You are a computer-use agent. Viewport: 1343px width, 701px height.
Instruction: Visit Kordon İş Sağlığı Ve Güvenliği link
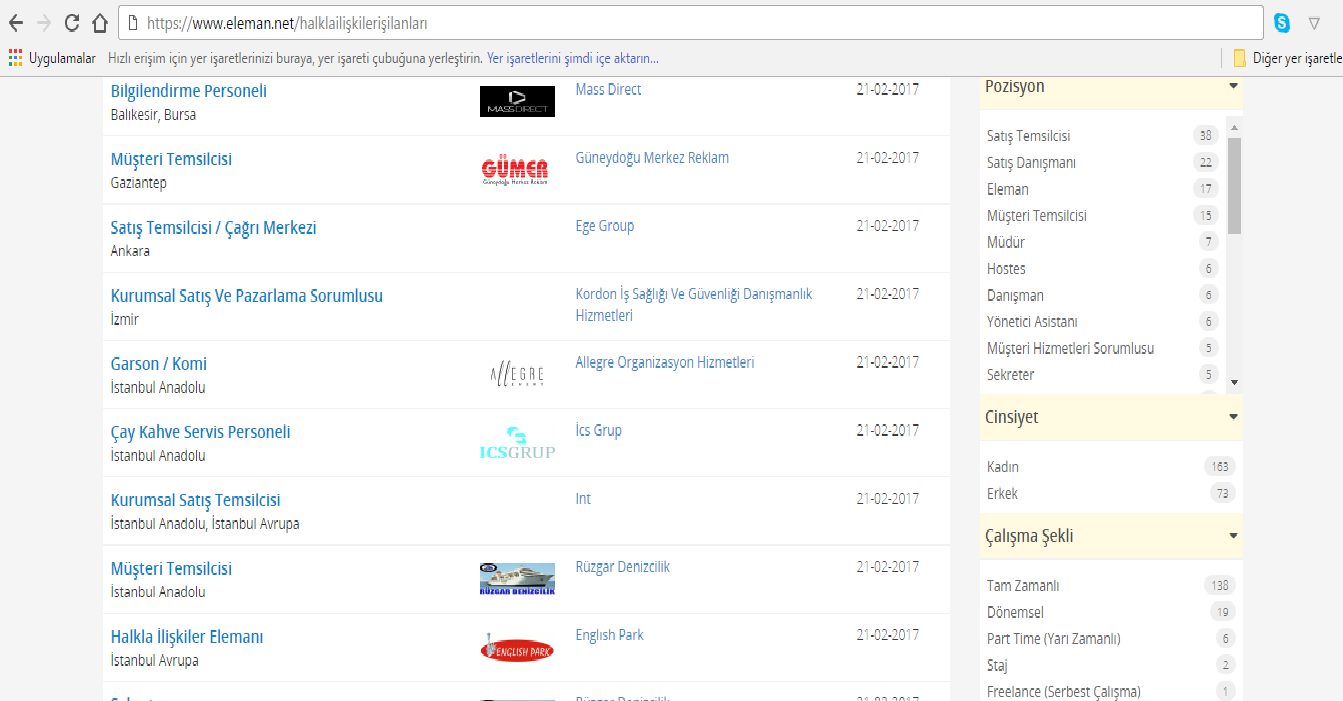(694, 305)
